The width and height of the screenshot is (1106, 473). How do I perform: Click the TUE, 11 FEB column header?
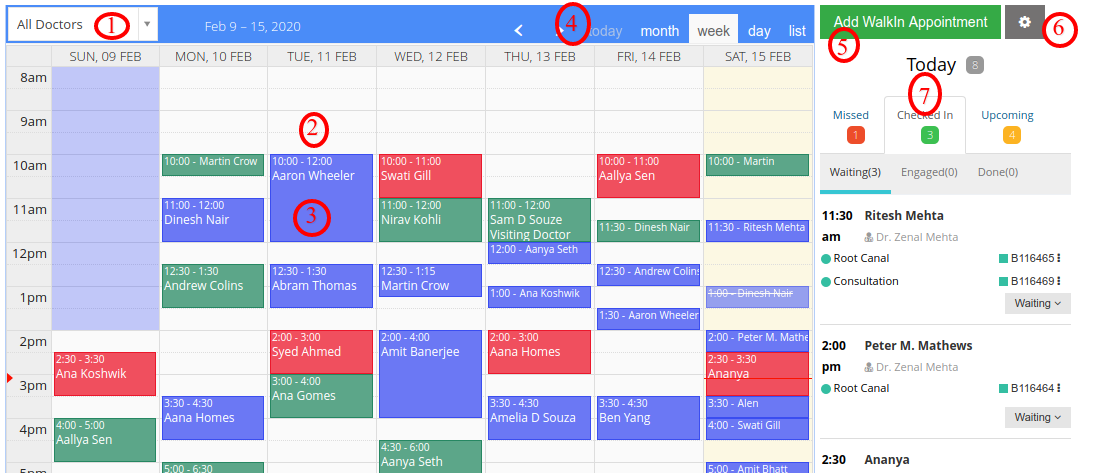(x=322, y=56)
